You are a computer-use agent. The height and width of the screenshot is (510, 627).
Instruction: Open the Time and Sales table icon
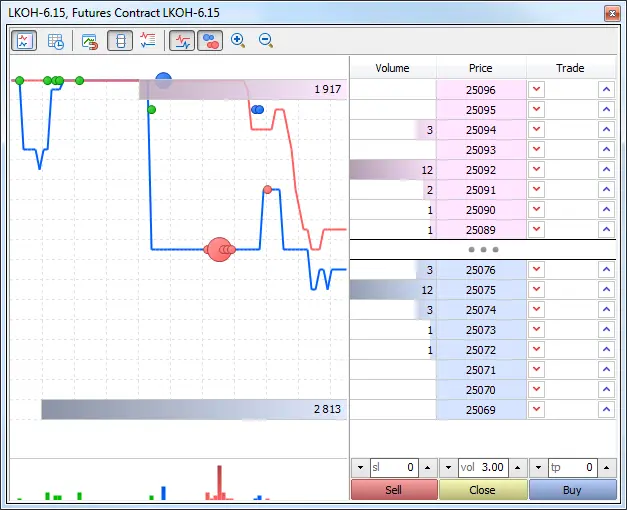click(56, 41)
